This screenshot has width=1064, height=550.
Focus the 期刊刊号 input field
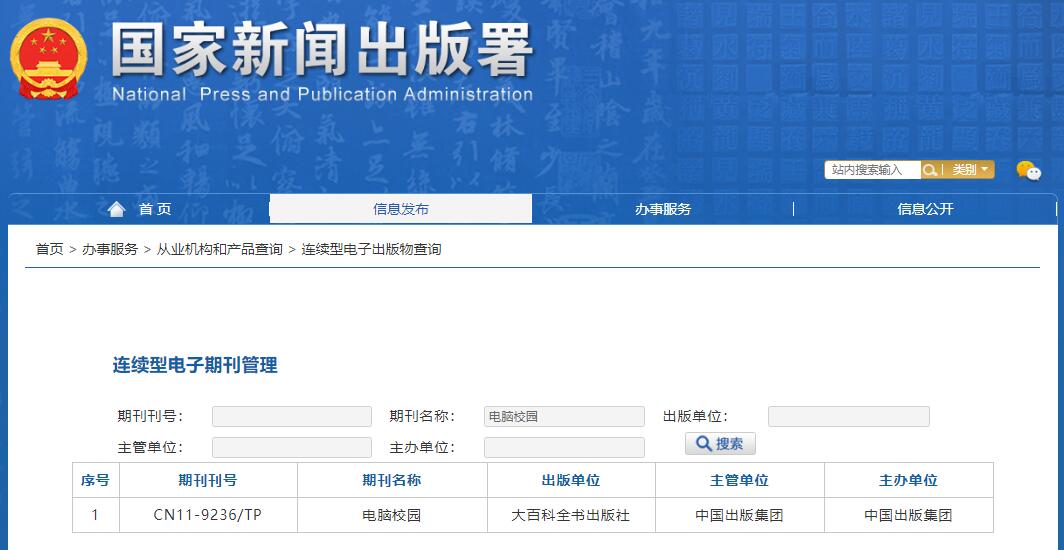292,416
